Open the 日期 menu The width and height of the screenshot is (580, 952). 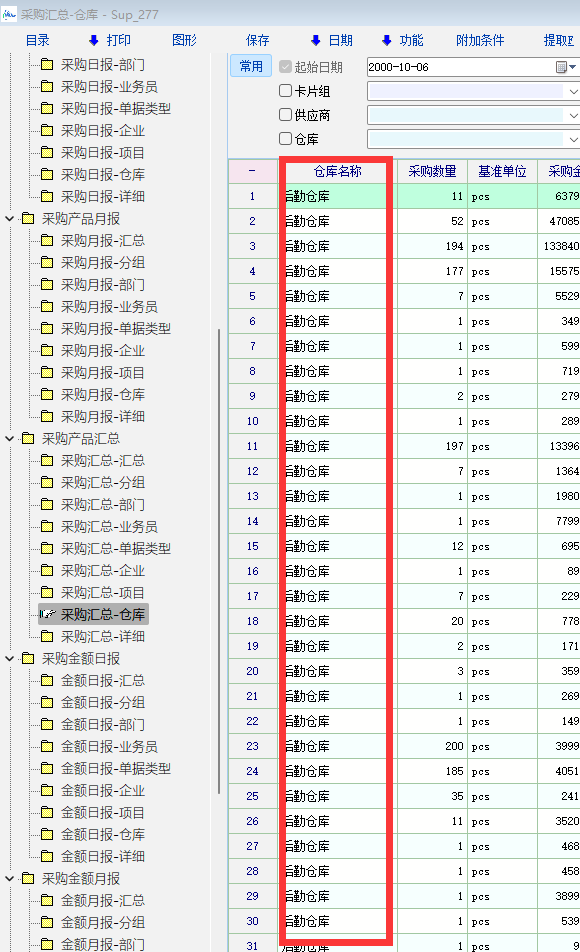340,41
